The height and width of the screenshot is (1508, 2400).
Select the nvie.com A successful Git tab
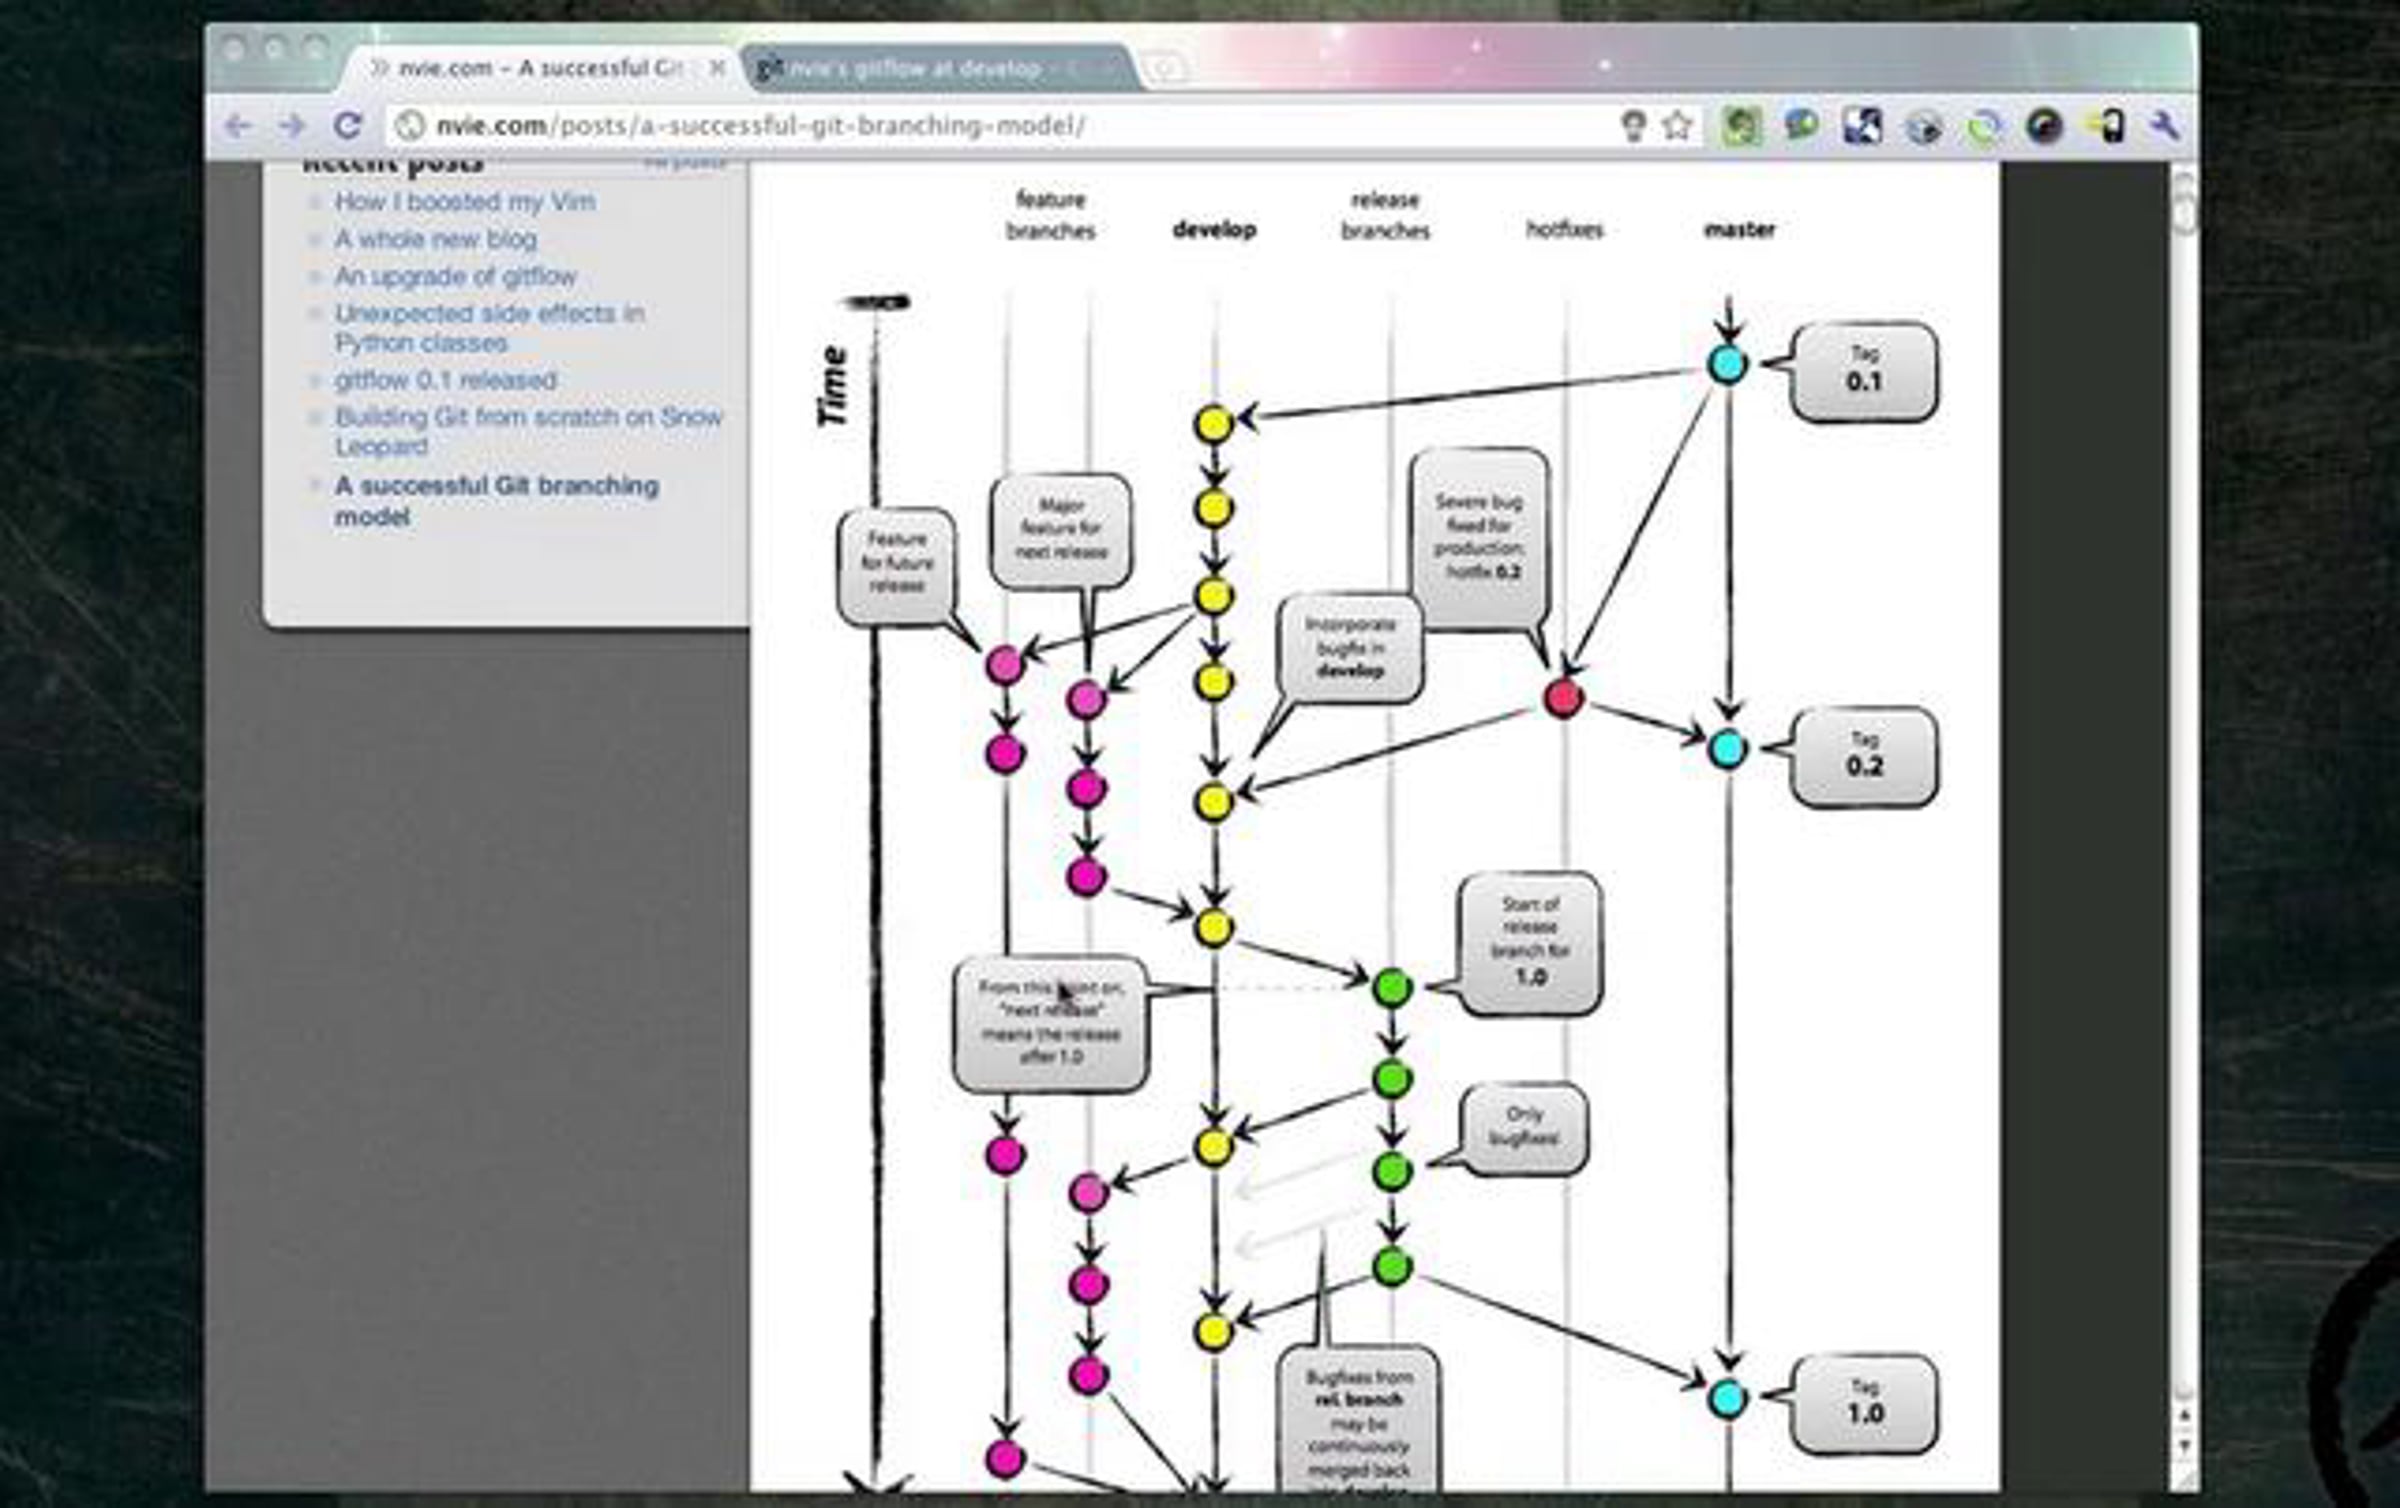tap(540, 68)
